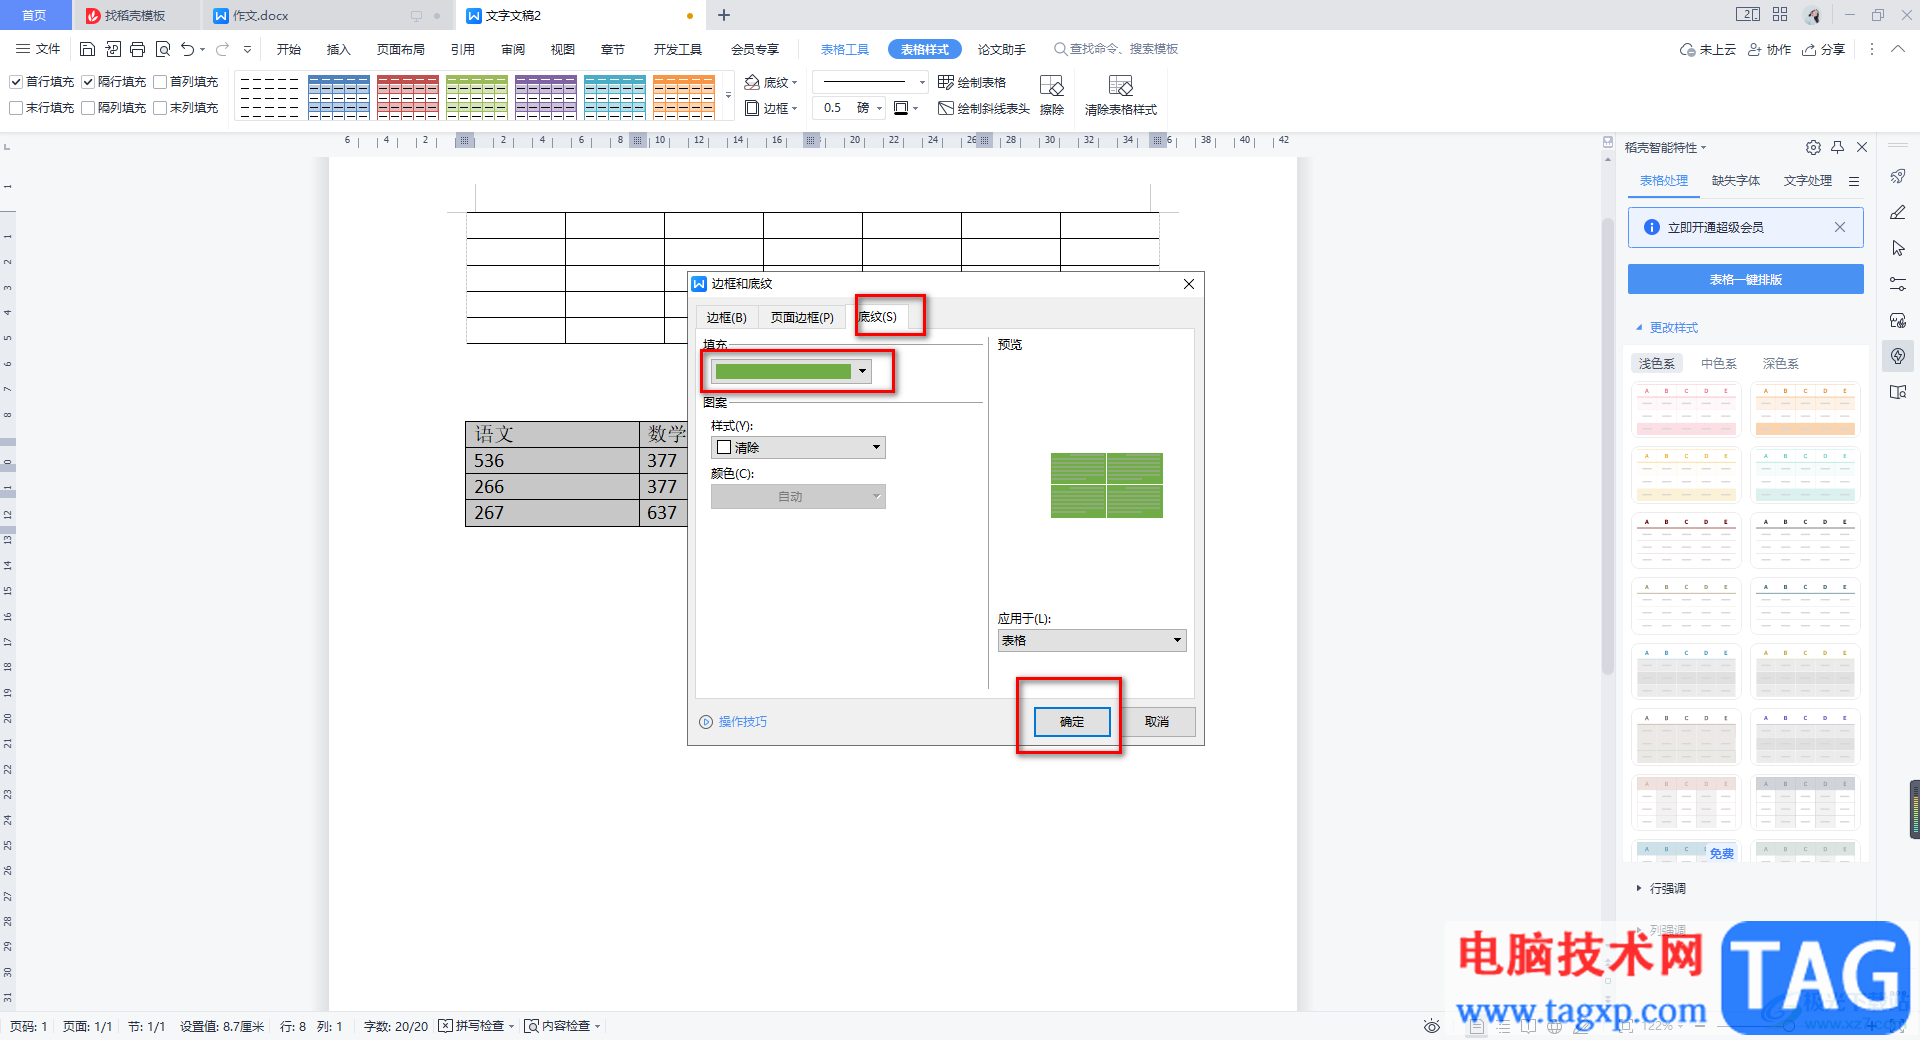Switch to the 边框(B) tab
The width and height of the screenshot is (1920, 1040).
tap(727, 317)
